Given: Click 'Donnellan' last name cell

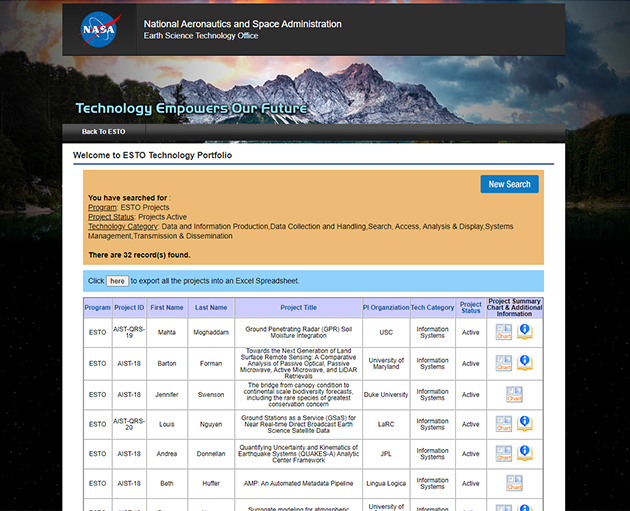Looking at the screenshot, I should pos(211,454).
